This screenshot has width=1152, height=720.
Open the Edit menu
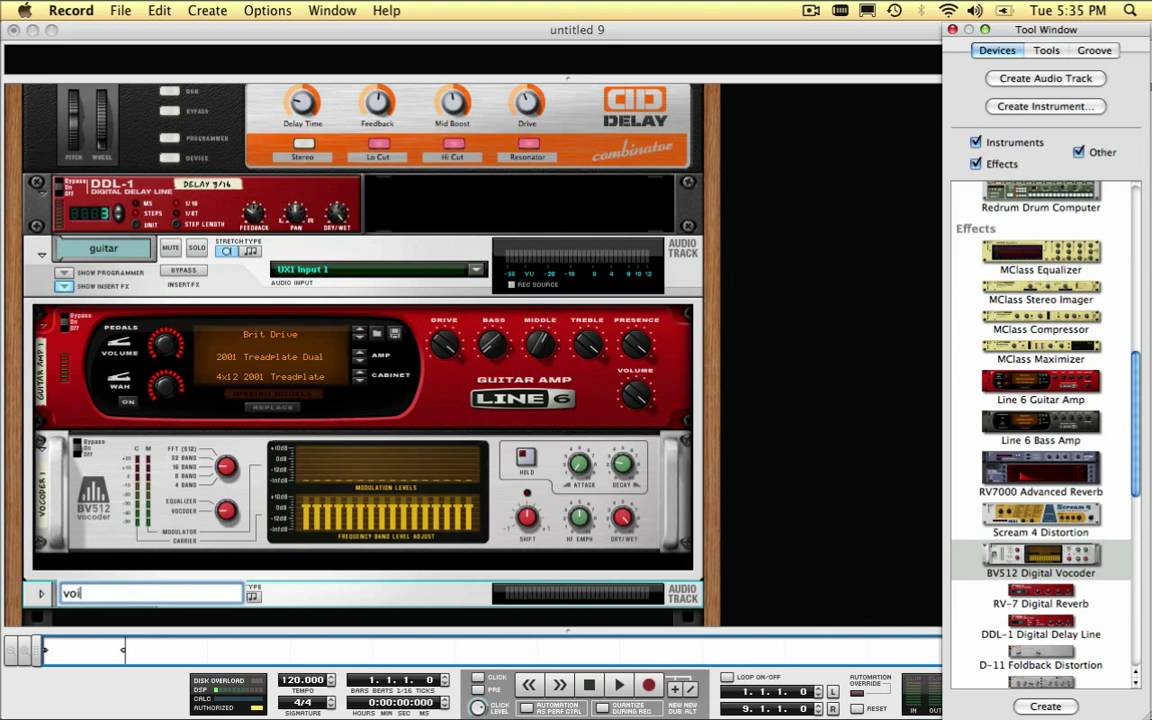159,10
